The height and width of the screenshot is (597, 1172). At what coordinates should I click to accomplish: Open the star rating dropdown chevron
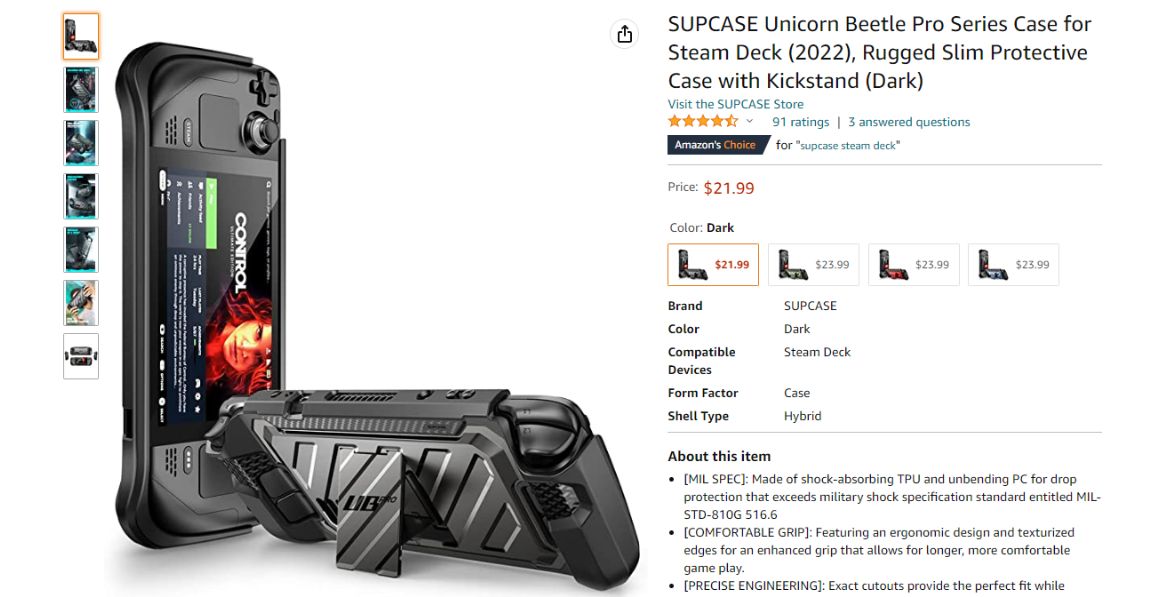click(749, 122)
